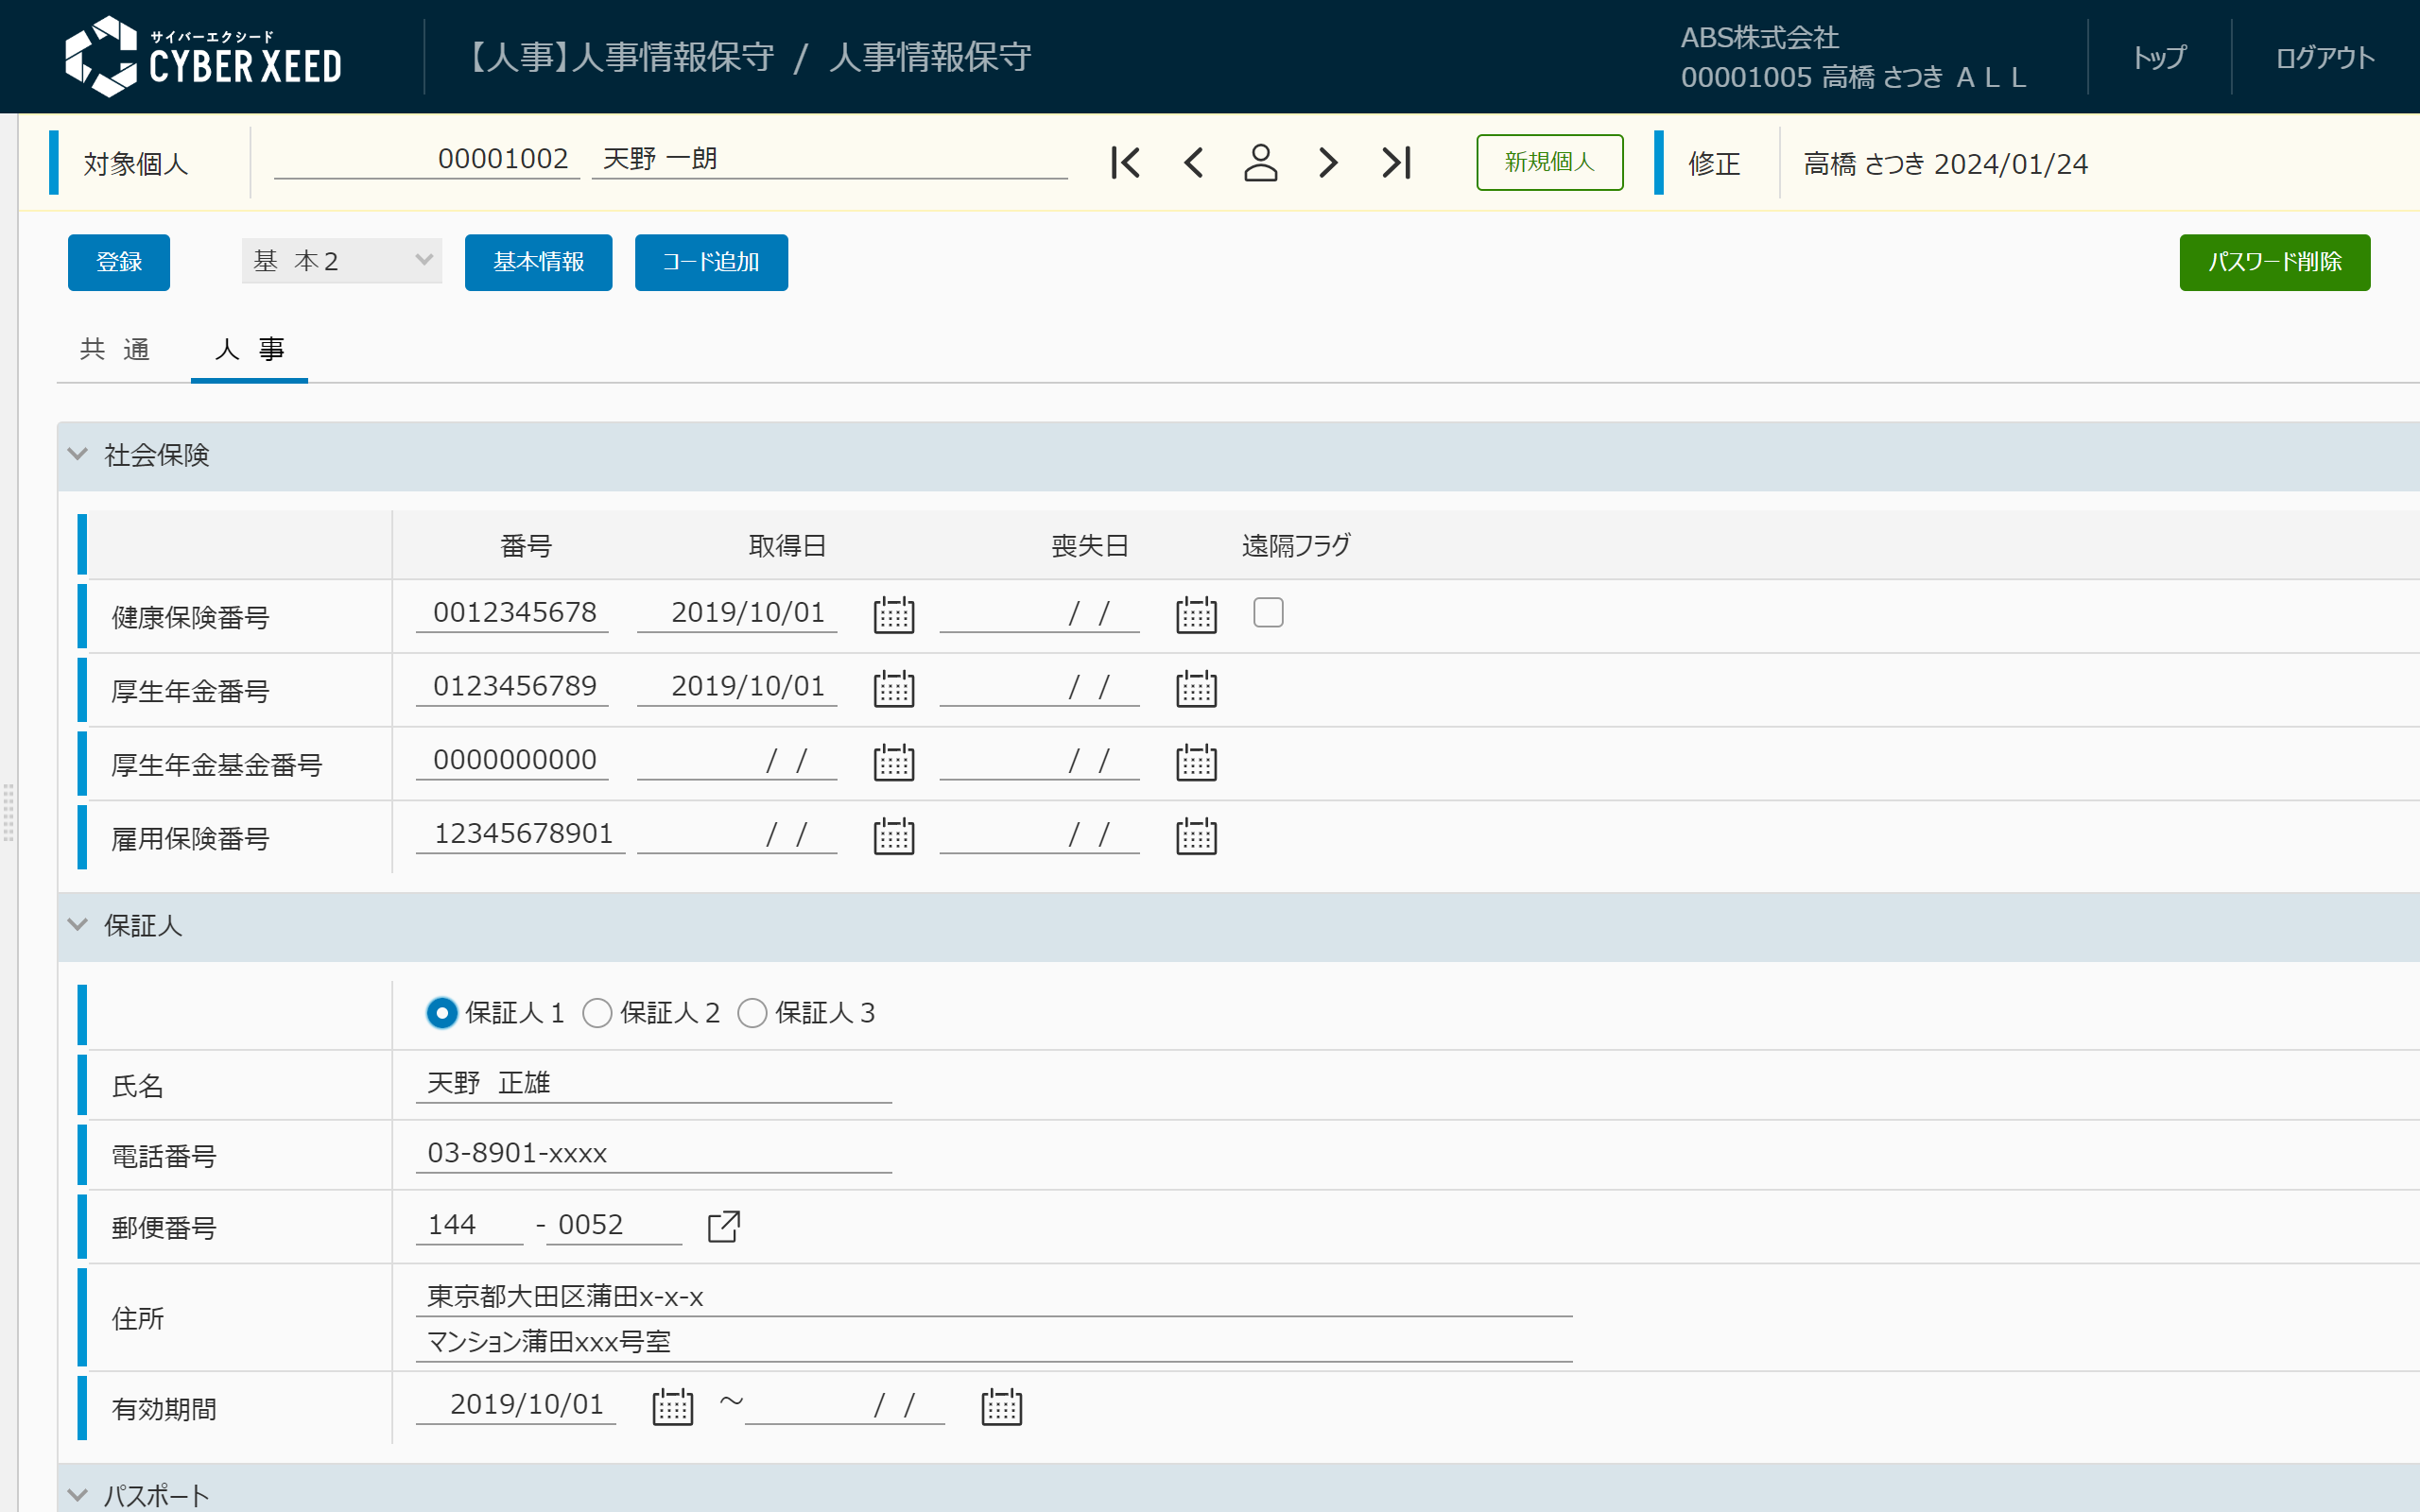This screenshot has height=1512, width=2420.
Task: Edit postal code second part 0052
Action: 614,1225
